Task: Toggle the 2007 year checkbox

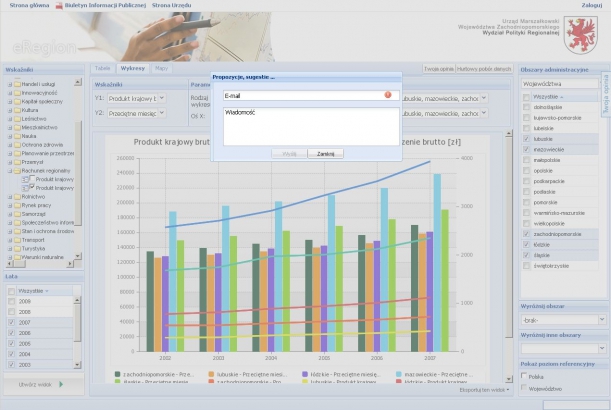Action: [11, 322]
